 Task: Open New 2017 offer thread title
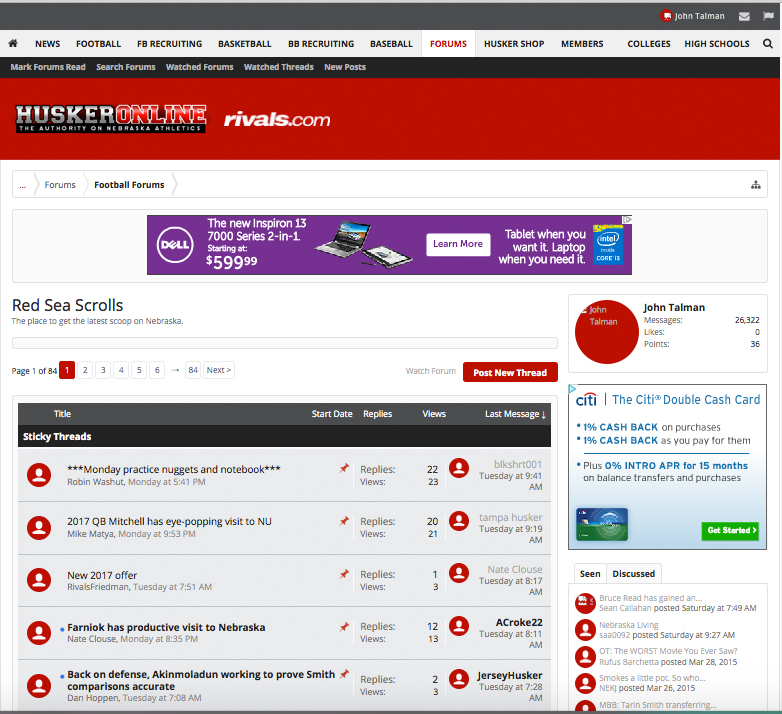click(x=102, y=575)
